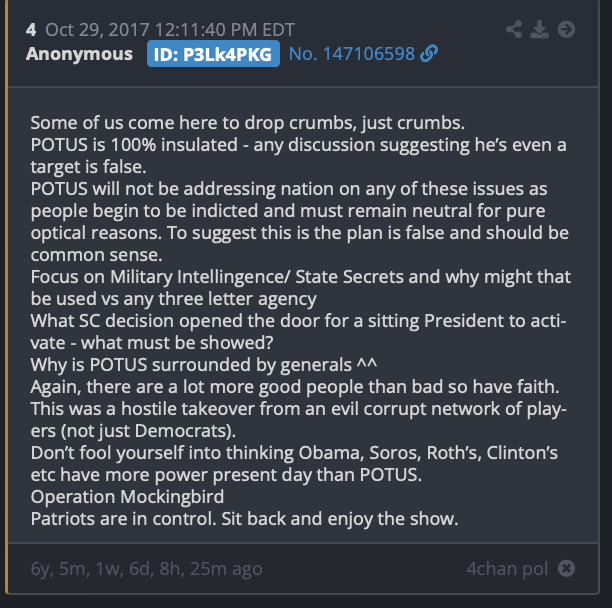Click the circled X icon beside 4chan pol
The image size is (612, 608).
click(x=566, y=568)
